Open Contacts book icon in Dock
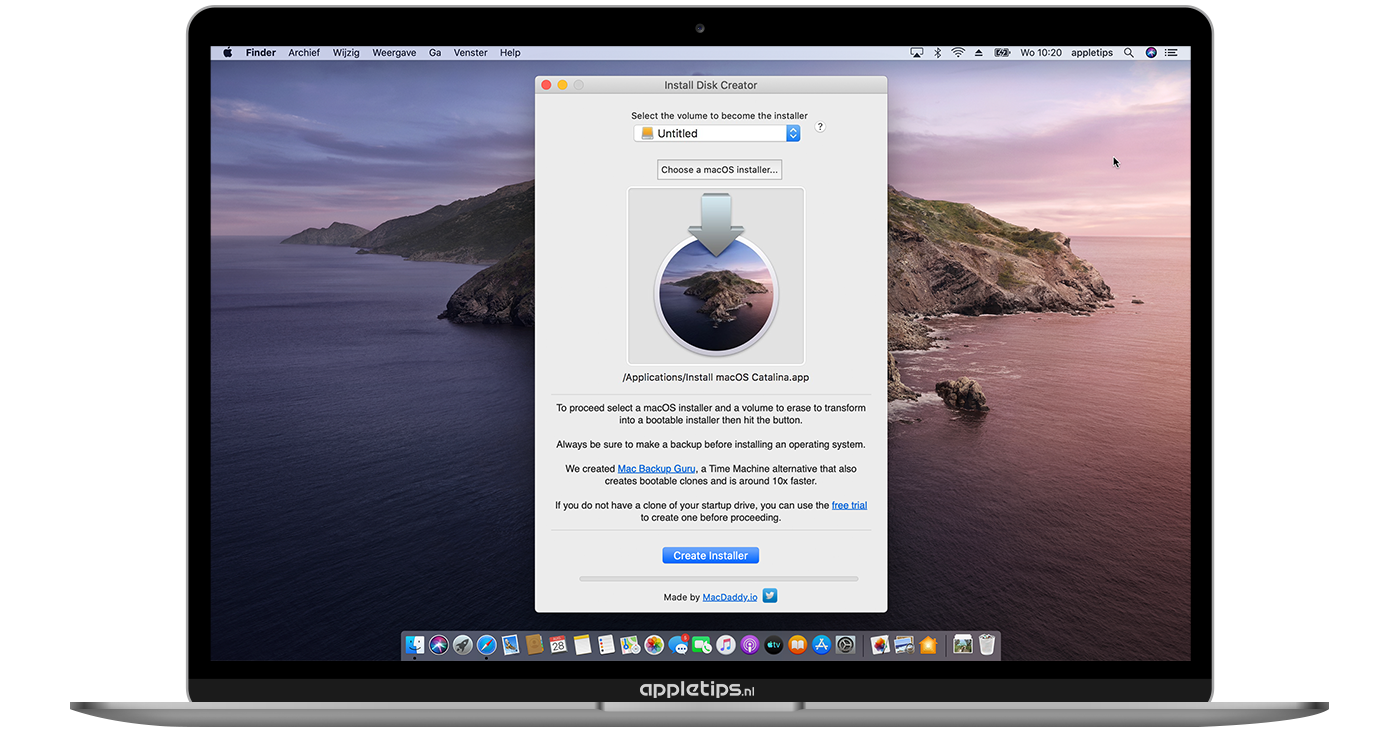Viewport: 1400px width, 733px height. 535,645
